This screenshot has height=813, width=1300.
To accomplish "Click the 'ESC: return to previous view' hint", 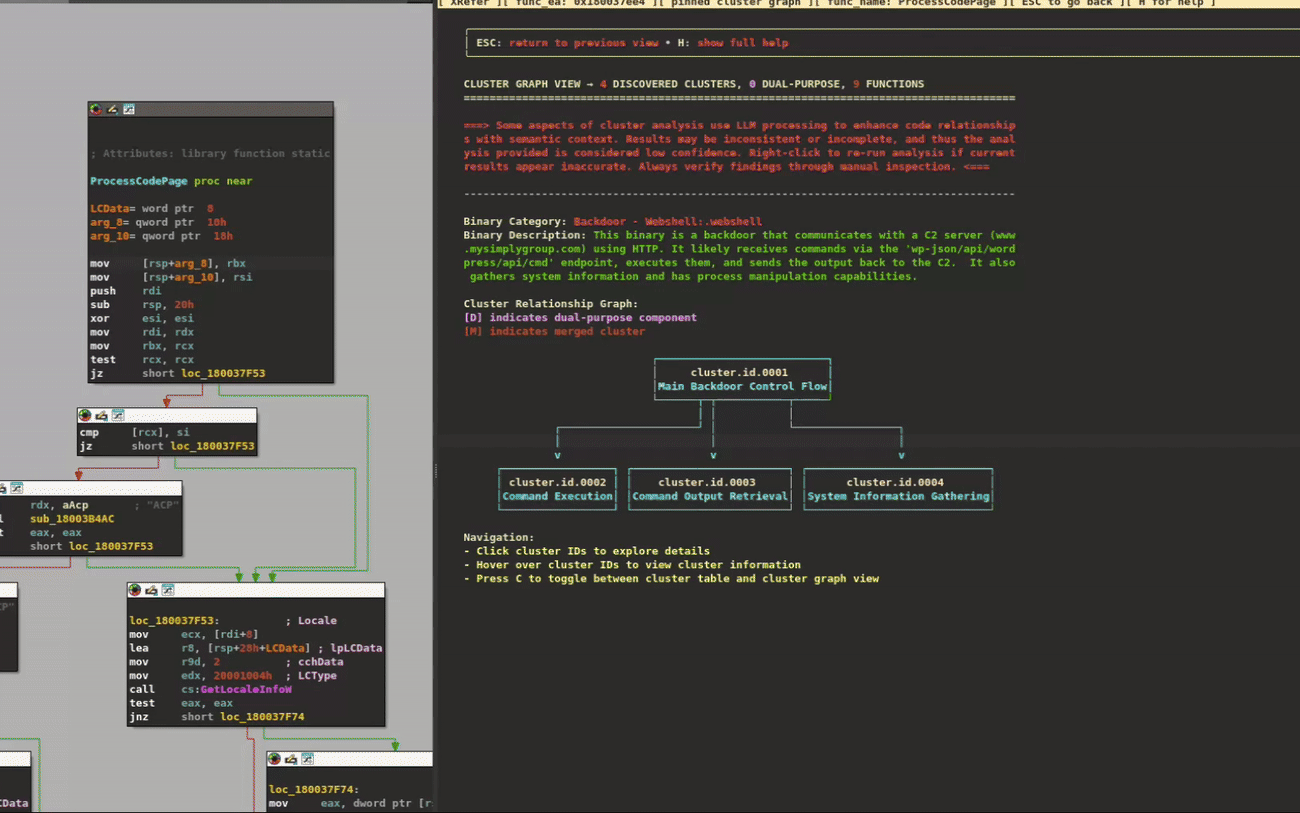I will point(567,43).
